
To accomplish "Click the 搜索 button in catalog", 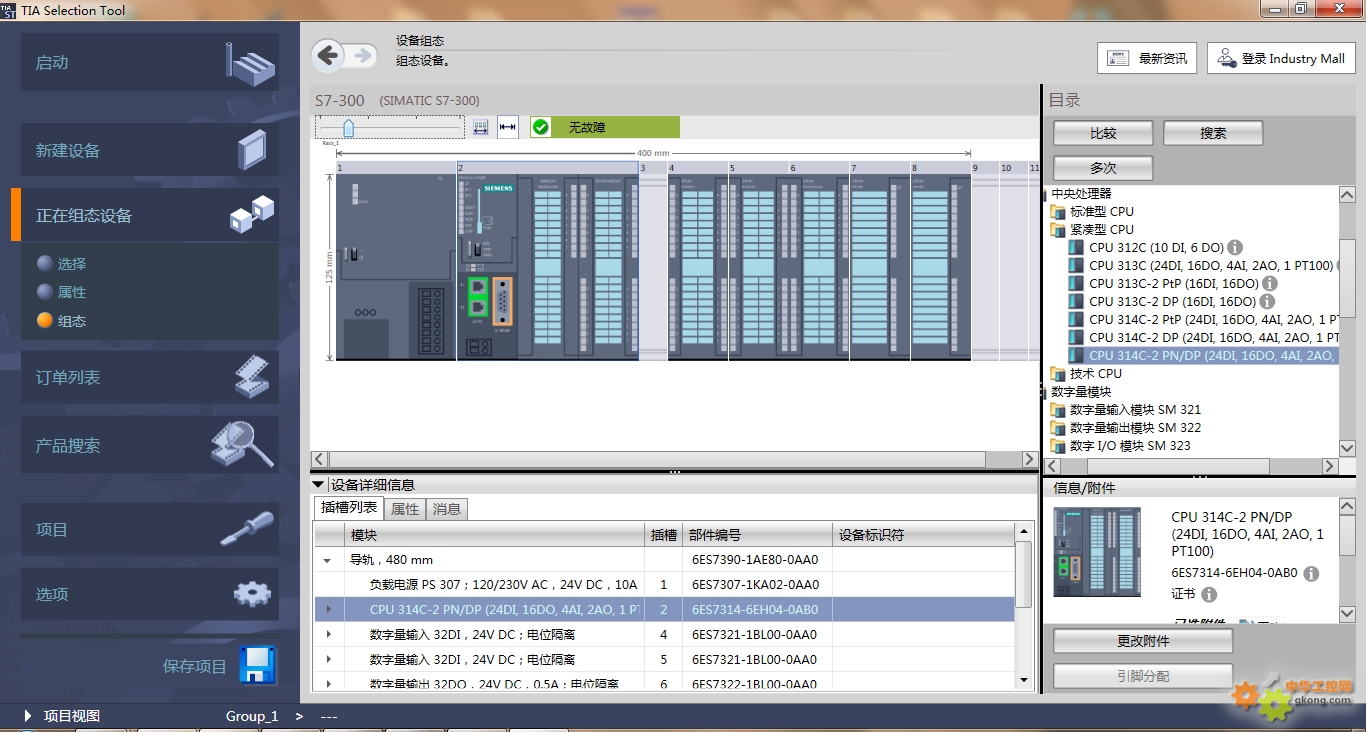I will tap(1213, 133).
